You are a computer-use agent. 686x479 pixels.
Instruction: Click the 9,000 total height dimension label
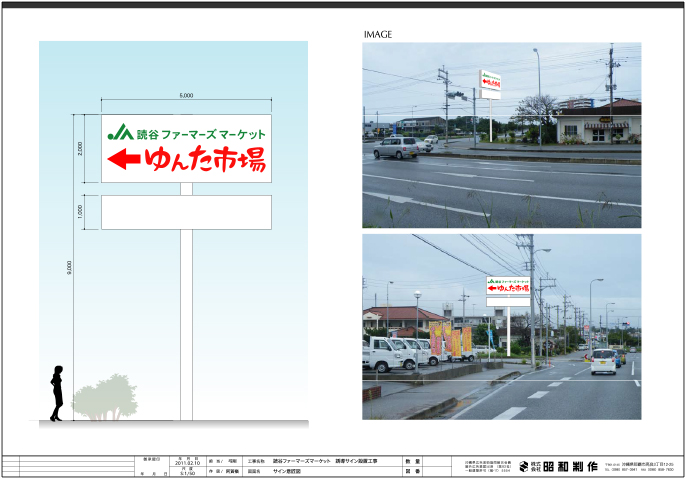(69, 267)
